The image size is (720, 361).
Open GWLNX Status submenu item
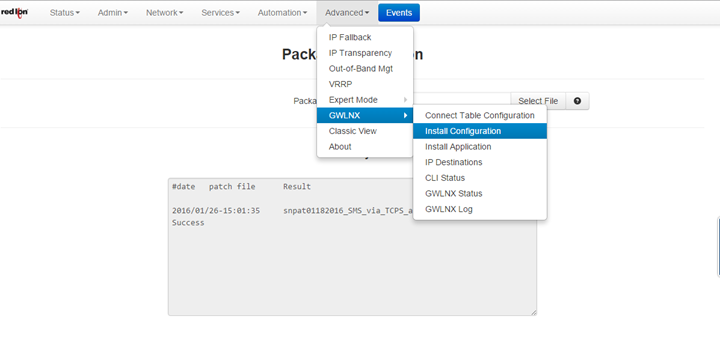480,193
